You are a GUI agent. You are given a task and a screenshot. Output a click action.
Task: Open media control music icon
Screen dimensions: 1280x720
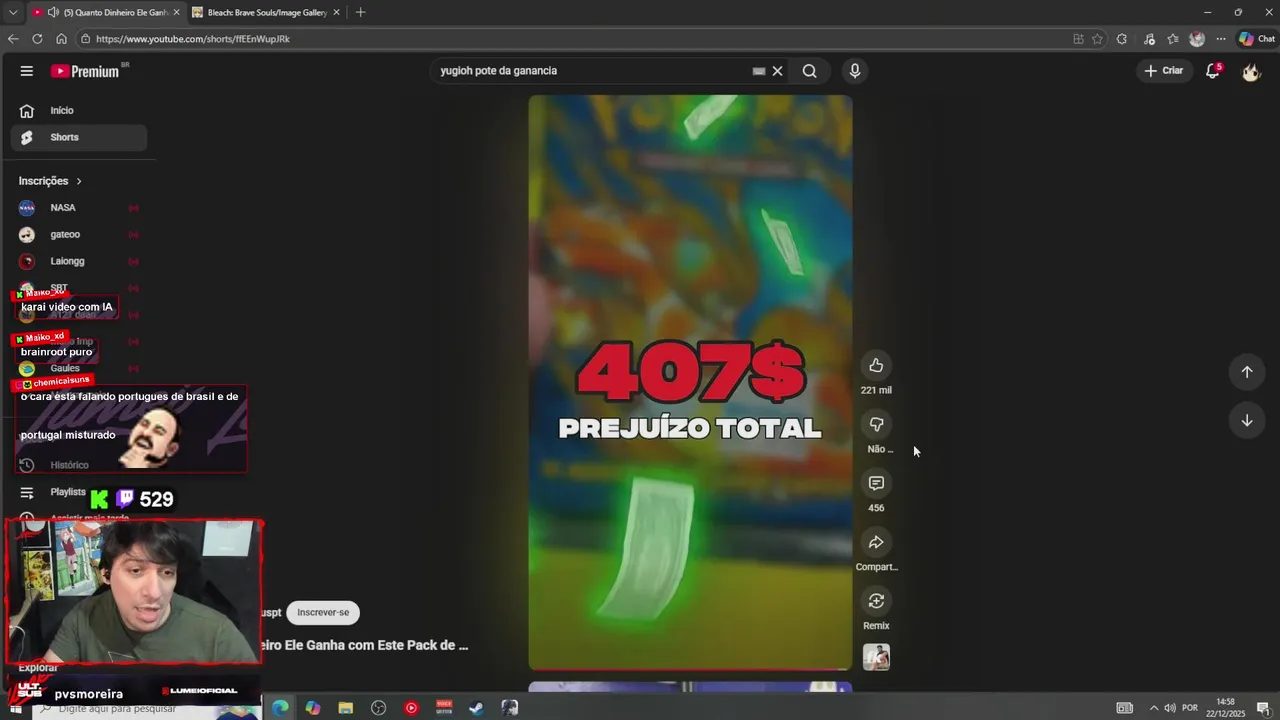[1149, 39]
